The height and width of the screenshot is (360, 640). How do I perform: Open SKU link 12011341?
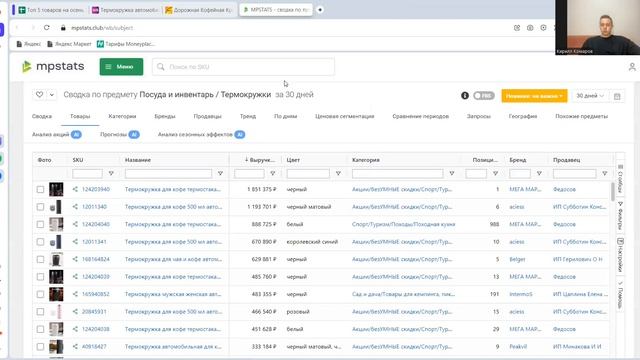tap(94, 242)
